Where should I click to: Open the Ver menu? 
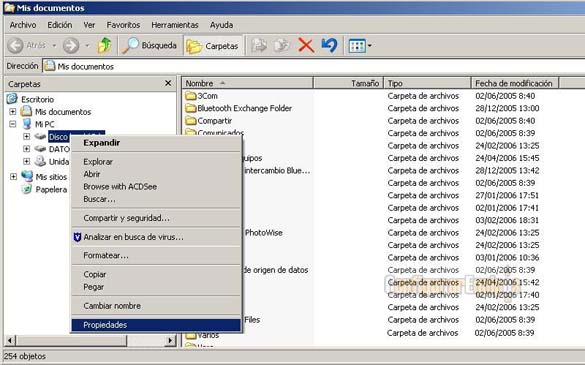click(89, 25)
